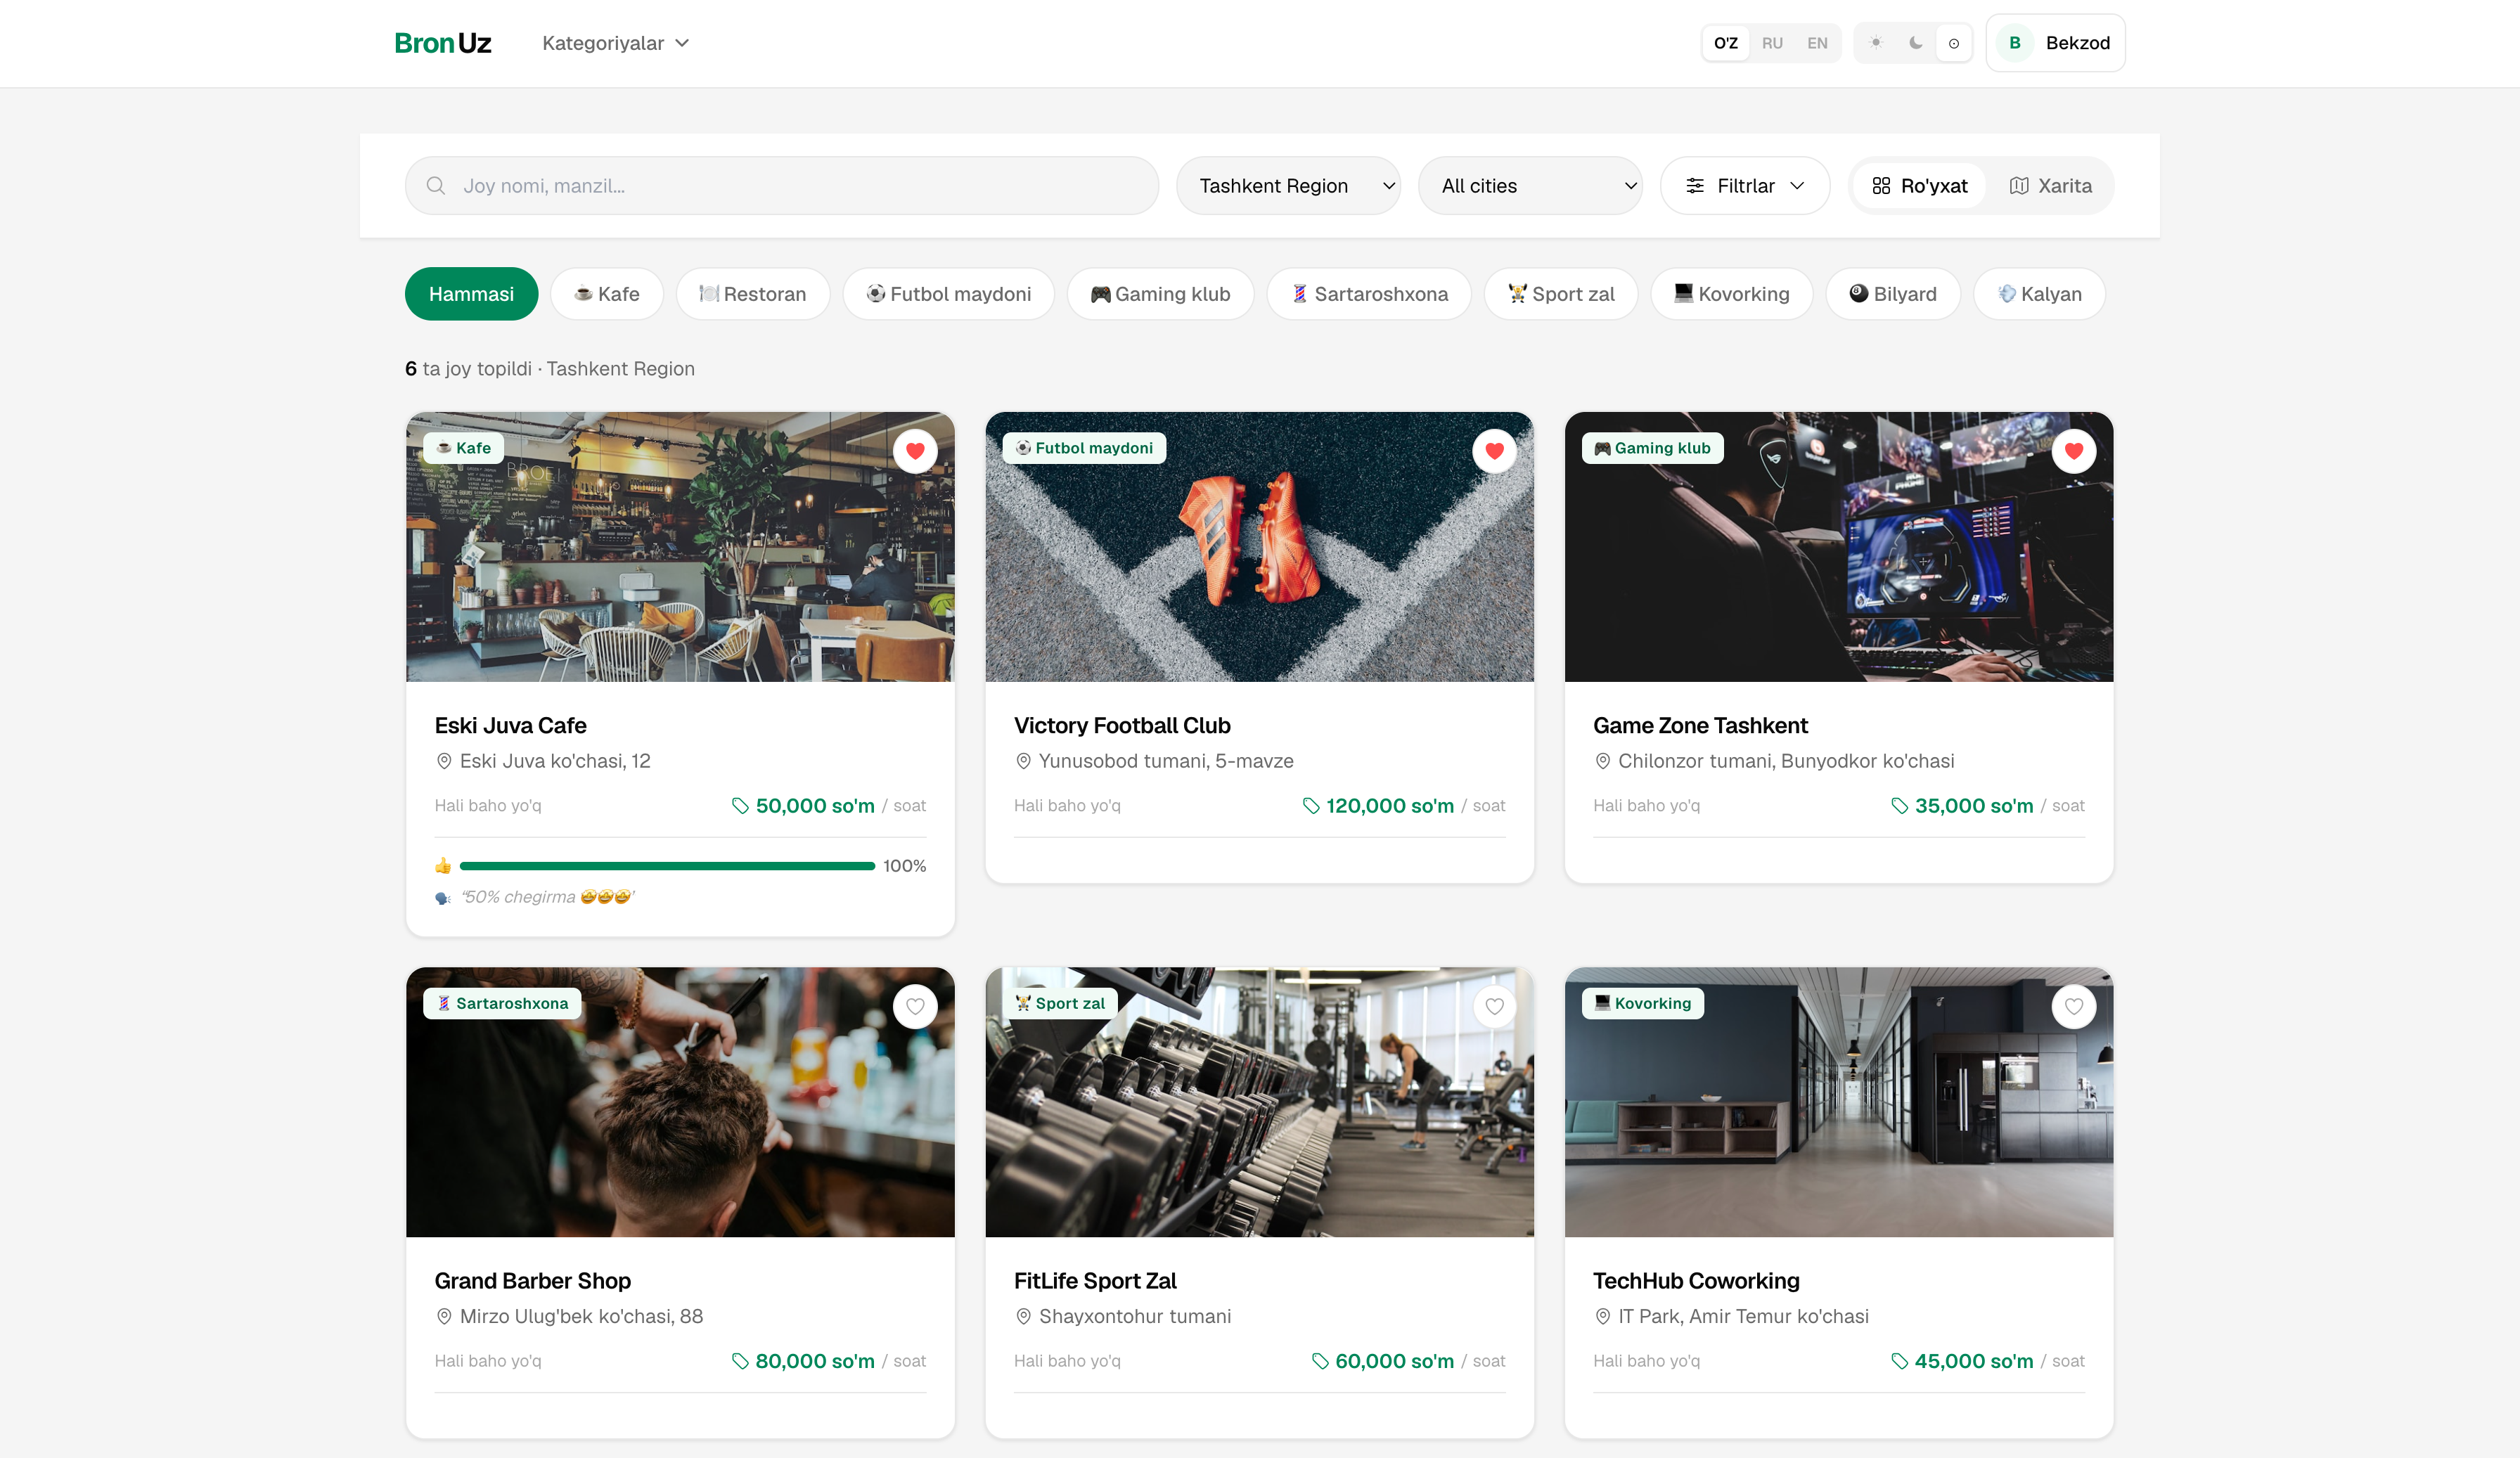Filter by Sport zal category chip

point(1561,294)
